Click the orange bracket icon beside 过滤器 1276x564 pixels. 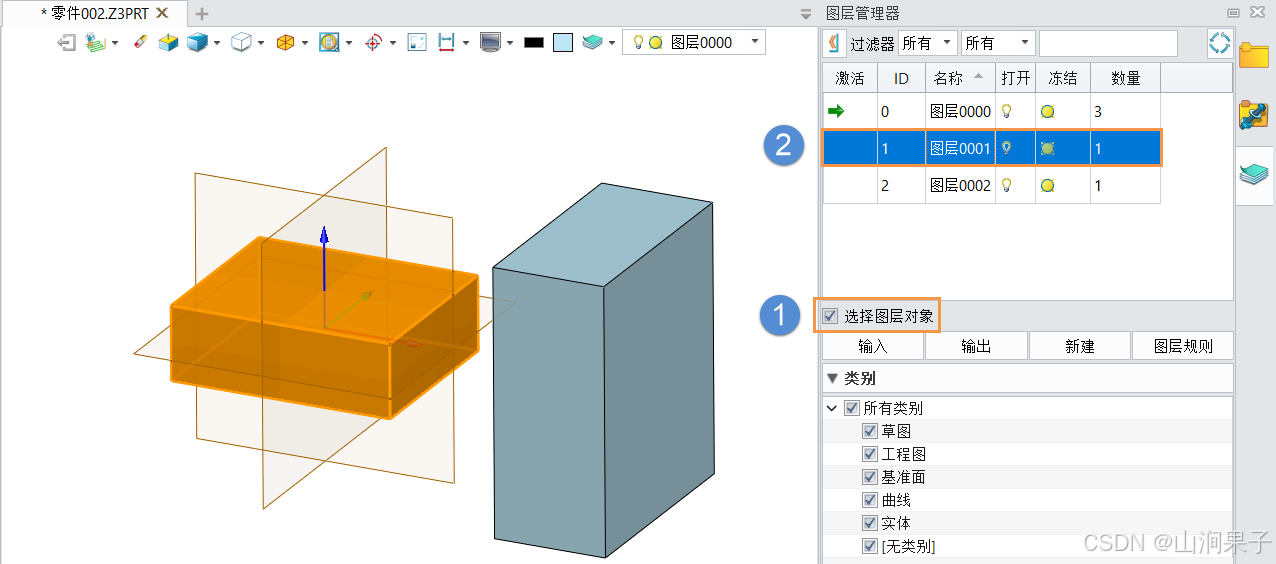point(834,43)
